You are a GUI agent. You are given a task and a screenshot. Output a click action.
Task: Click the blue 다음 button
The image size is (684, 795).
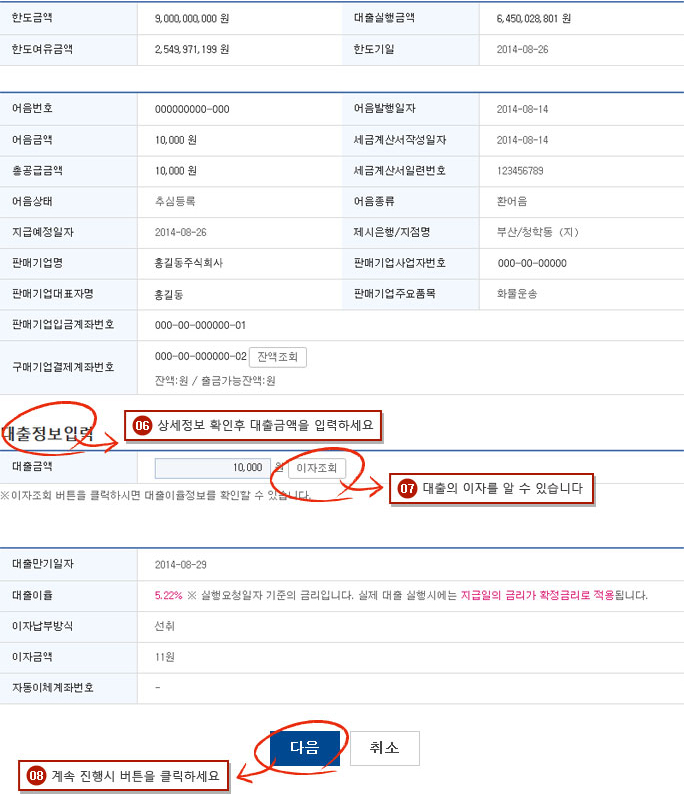coord(305,748)
